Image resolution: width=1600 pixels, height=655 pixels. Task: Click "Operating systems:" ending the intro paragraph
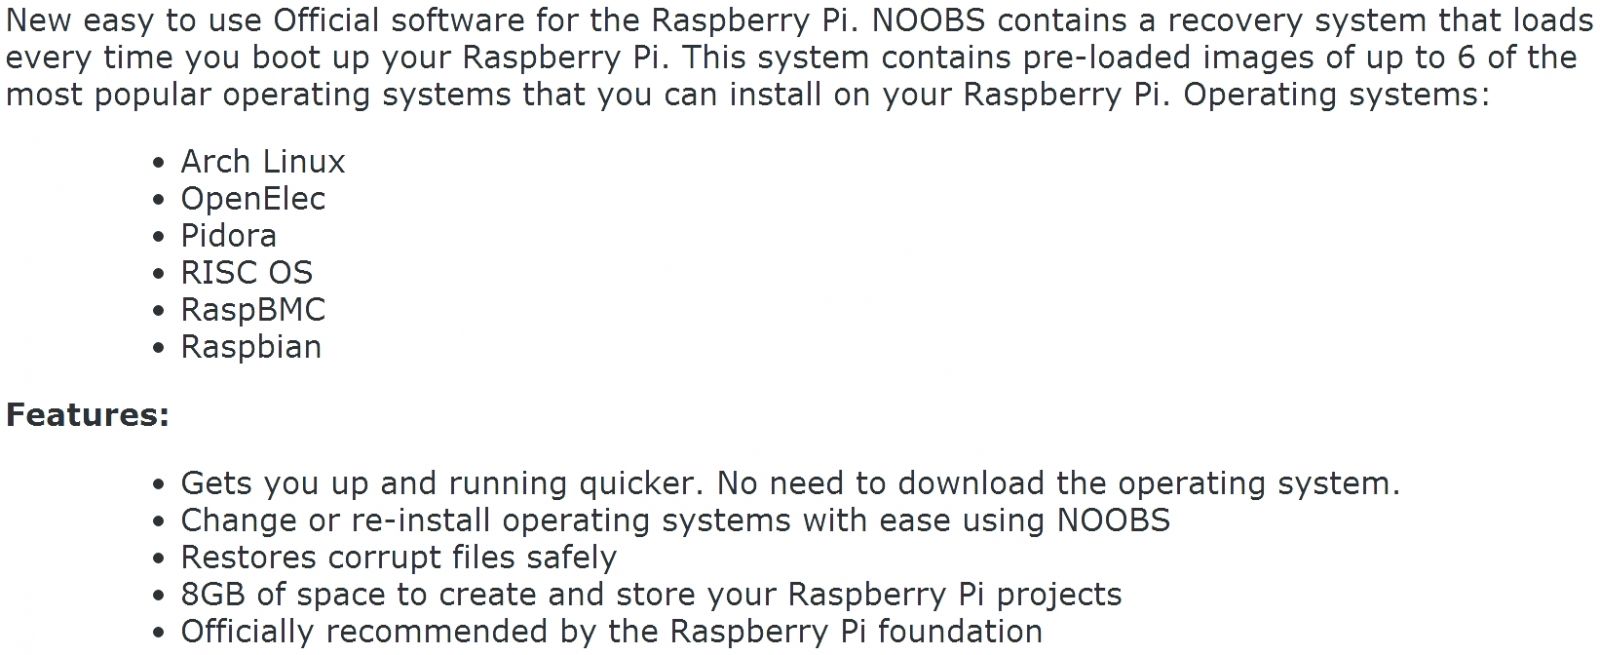coord(1336,95)
